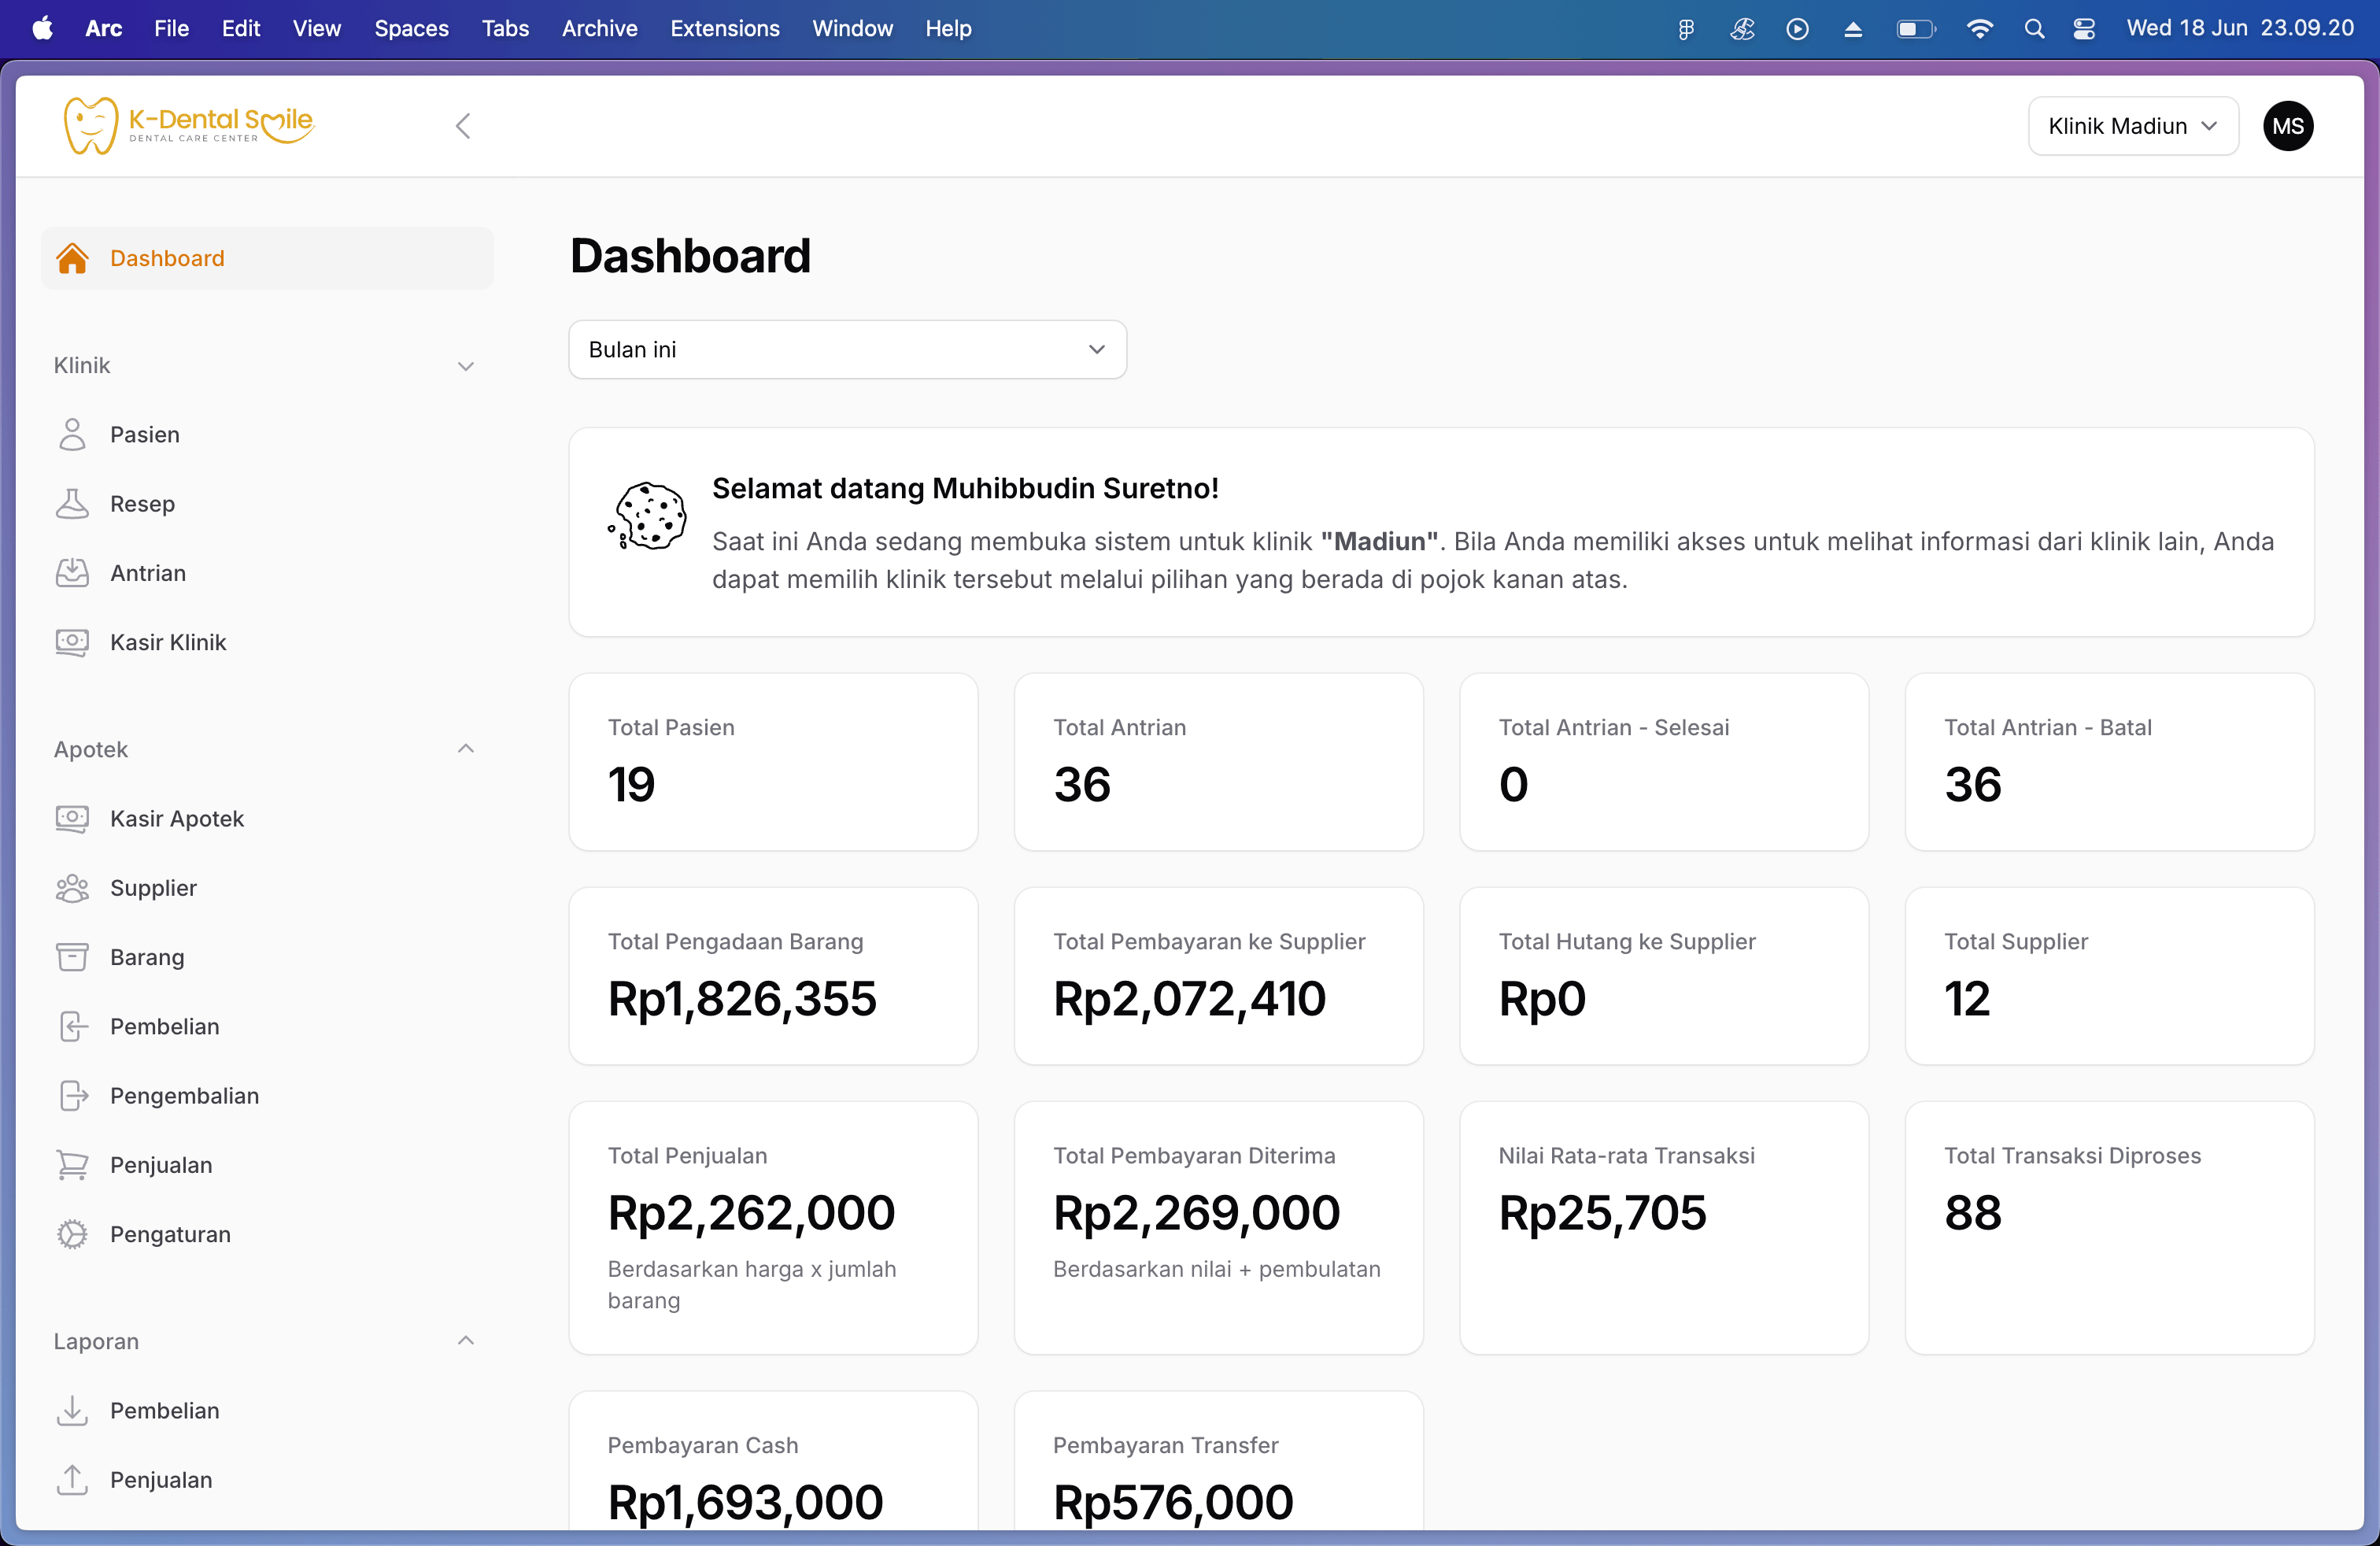Click the Supplier people group icon
Image resolution: width=2380 pixels, height=1546 pixels.
pos(72,888)
